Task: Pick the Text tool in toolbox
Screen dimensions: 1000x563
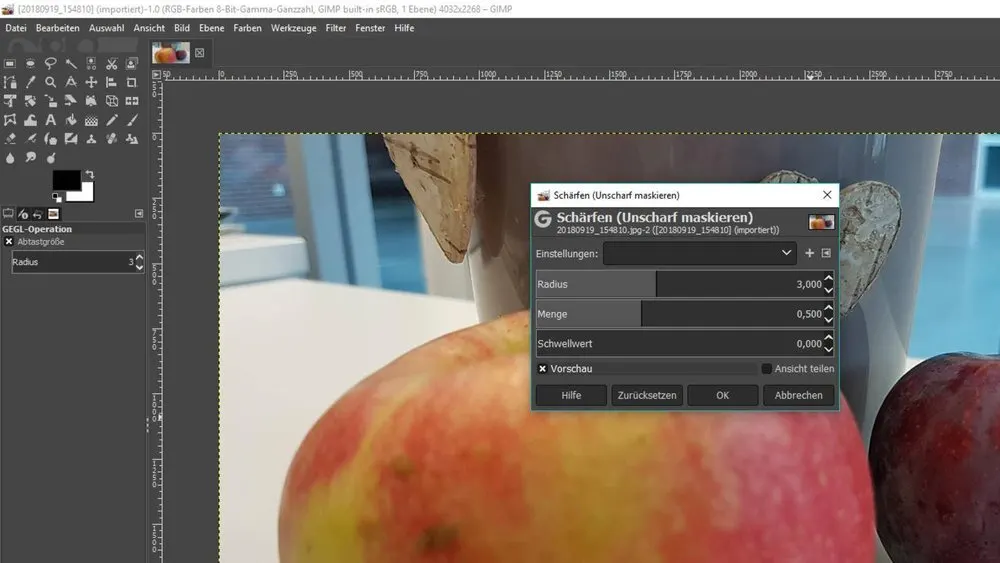Action: [50, 120]
